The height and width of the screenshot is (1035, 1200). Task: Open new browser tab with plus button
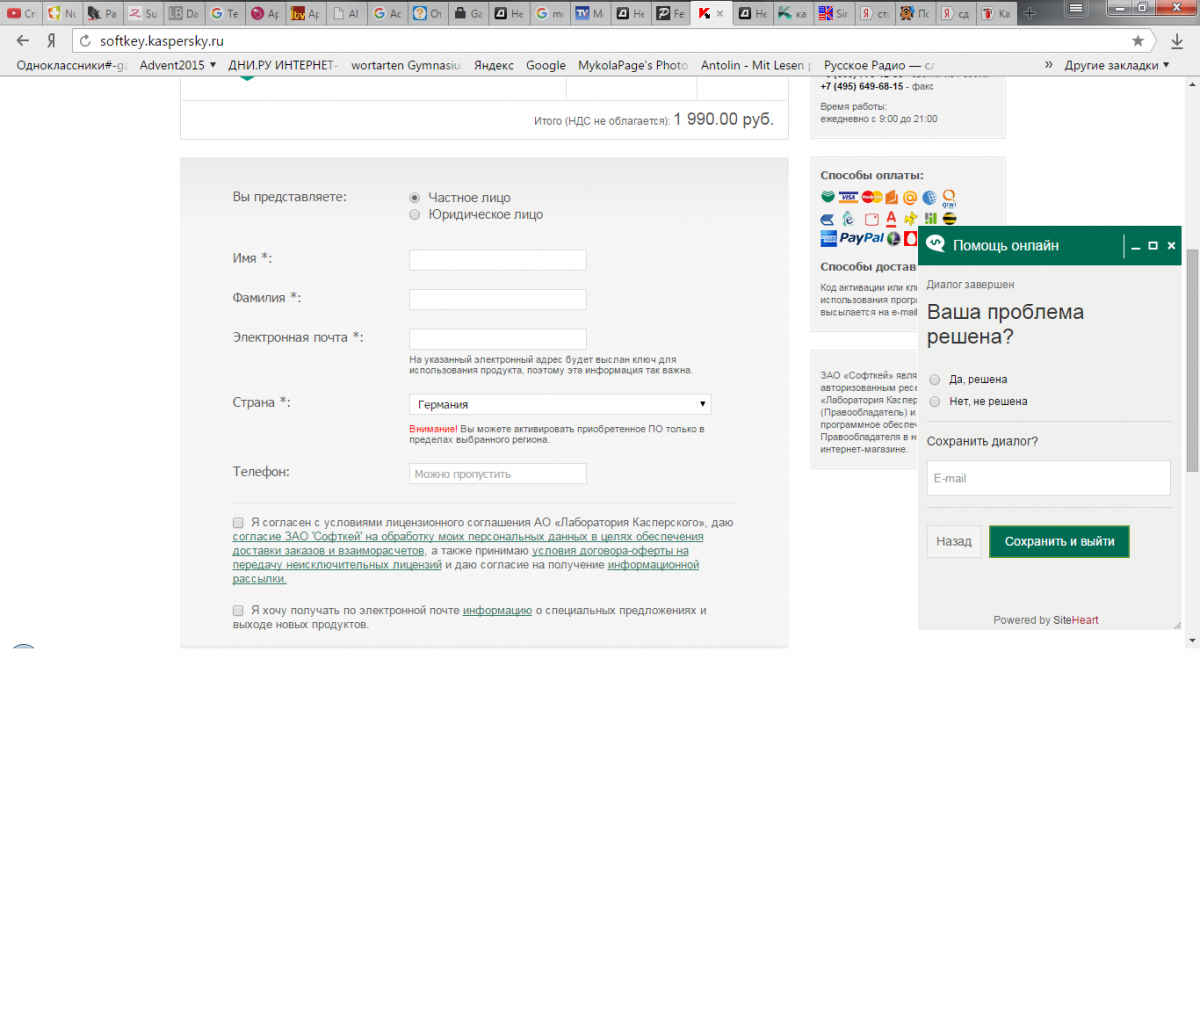(1029, 13)
